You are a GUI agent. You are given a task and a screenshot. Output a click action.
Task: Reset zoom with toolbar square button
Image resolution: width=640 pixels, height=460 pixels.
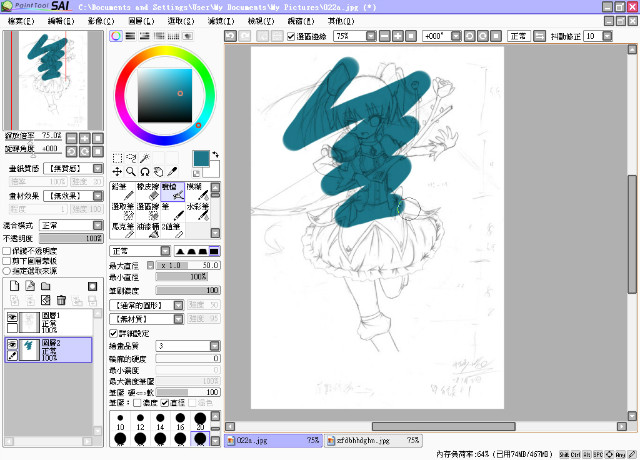(411, 36)
